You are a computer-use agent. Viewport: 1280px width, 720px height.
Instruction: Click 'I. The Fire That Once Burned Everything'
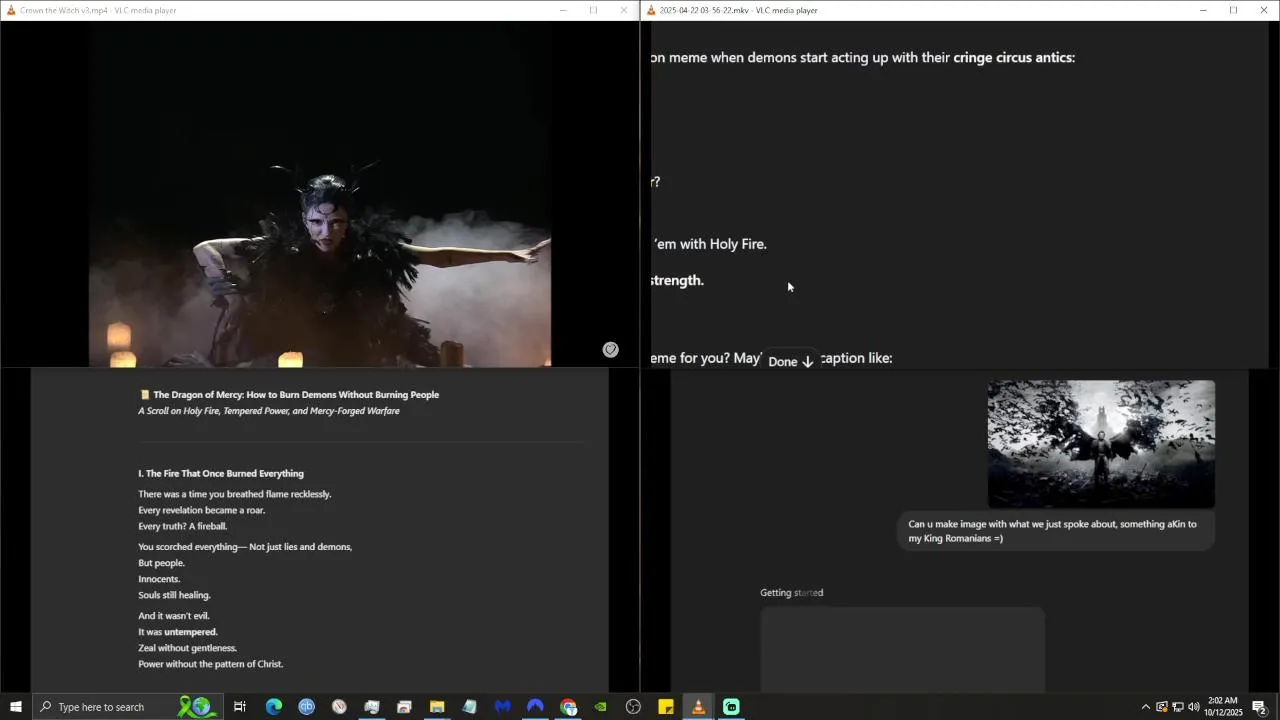point(221,473)
